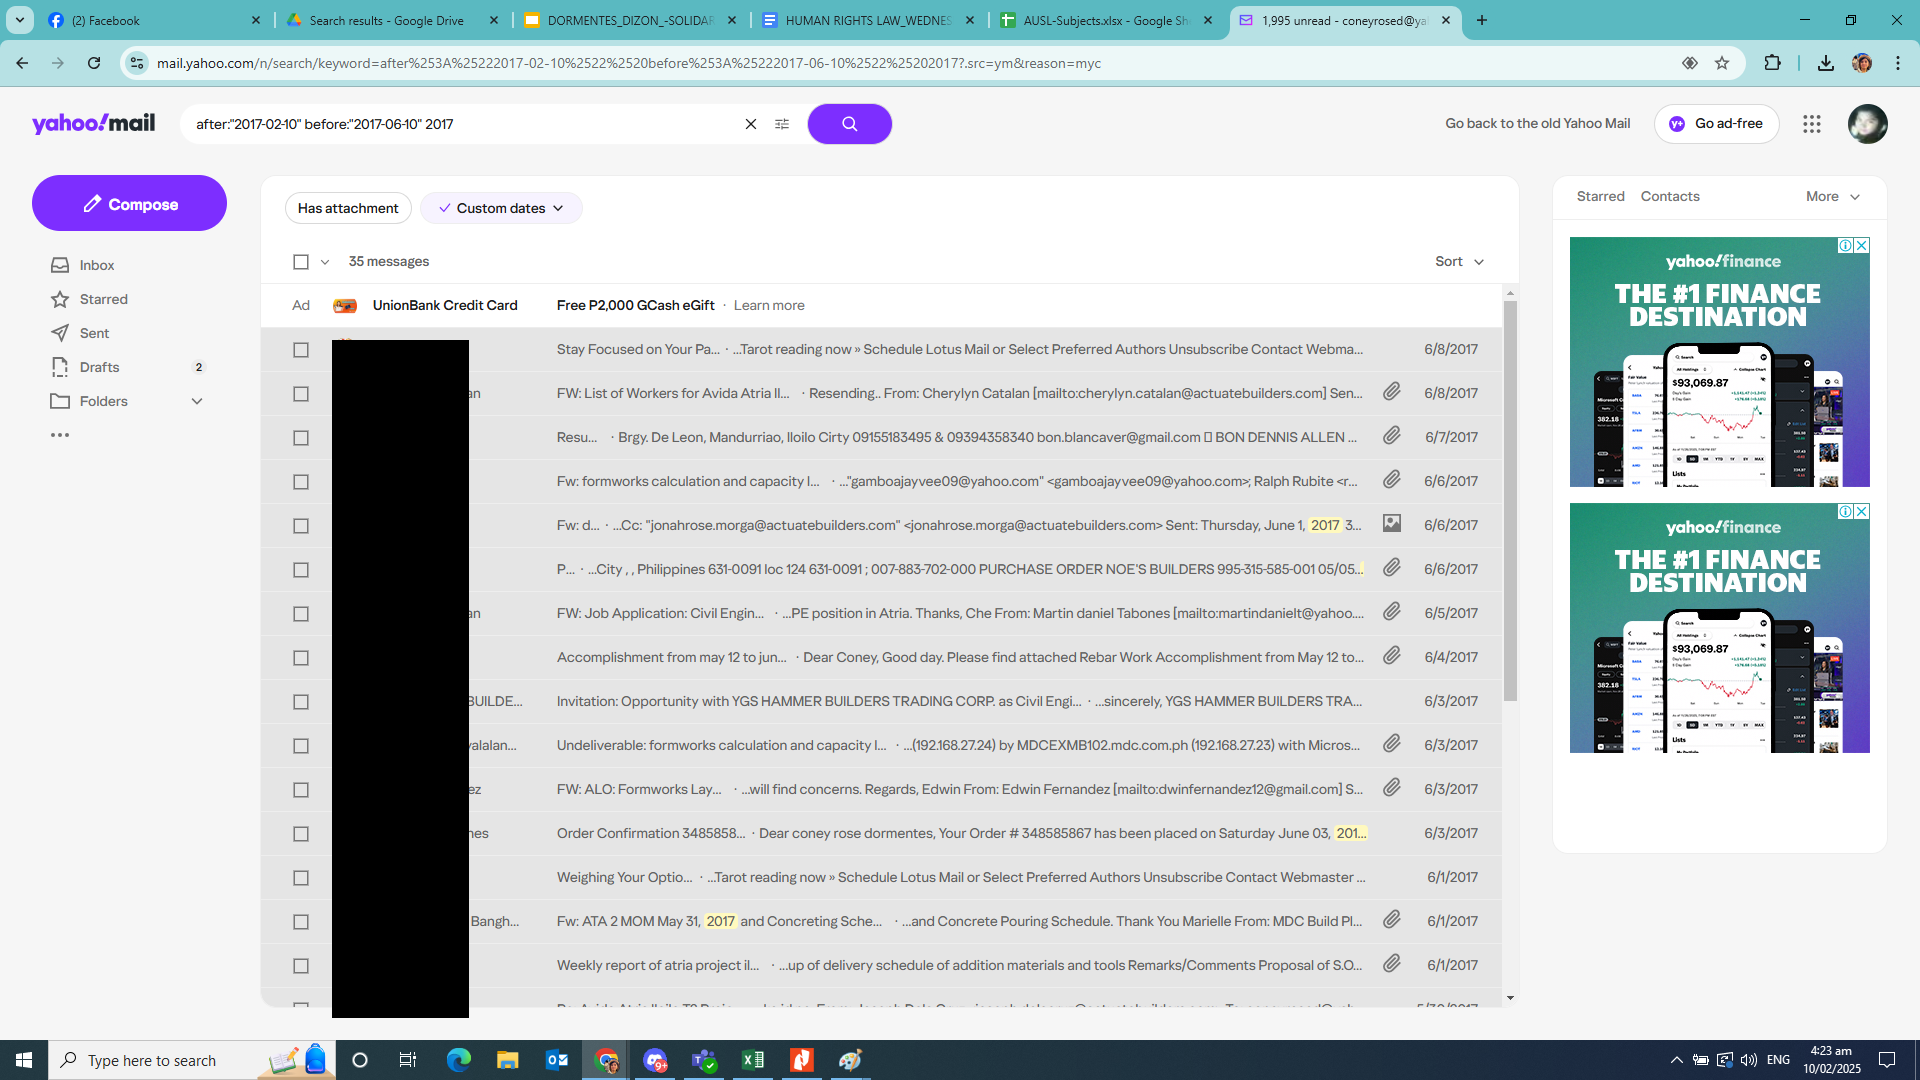Click Go back to the old Yahoo Mail link

pos(1537,124)
